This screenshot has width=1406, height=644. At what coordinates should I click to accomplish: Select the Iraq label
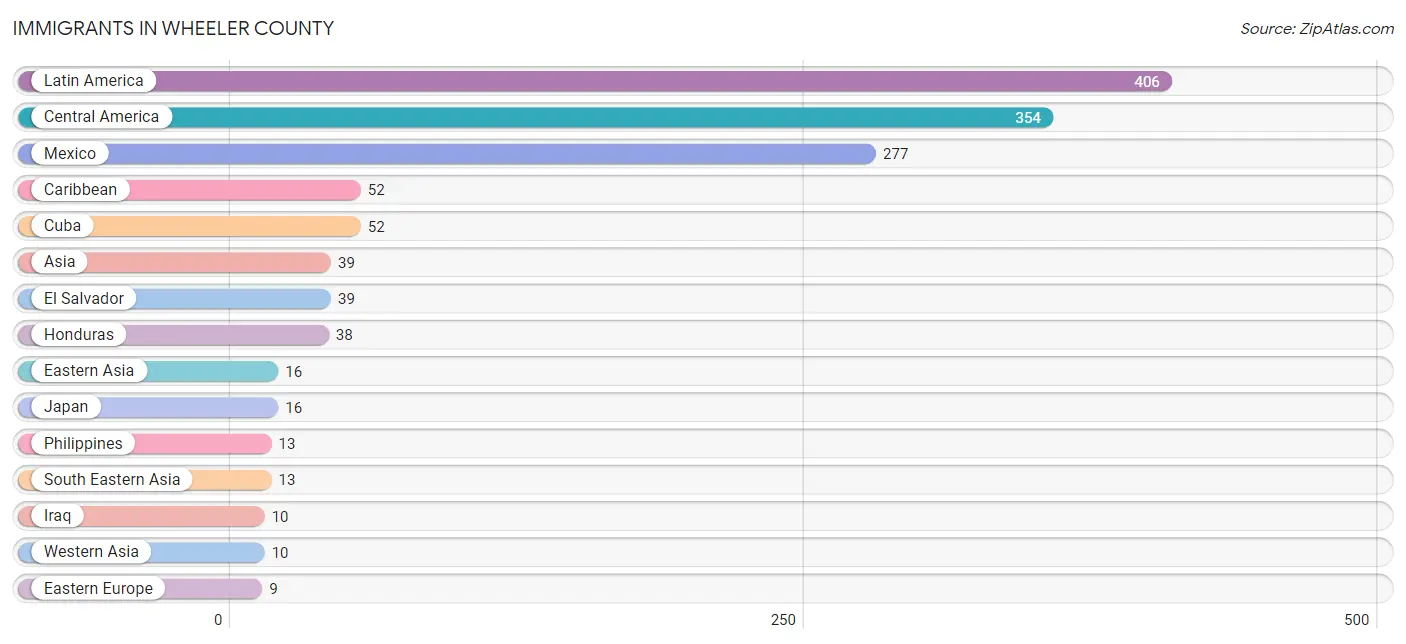pyautogui.click(x=58, y=516)
